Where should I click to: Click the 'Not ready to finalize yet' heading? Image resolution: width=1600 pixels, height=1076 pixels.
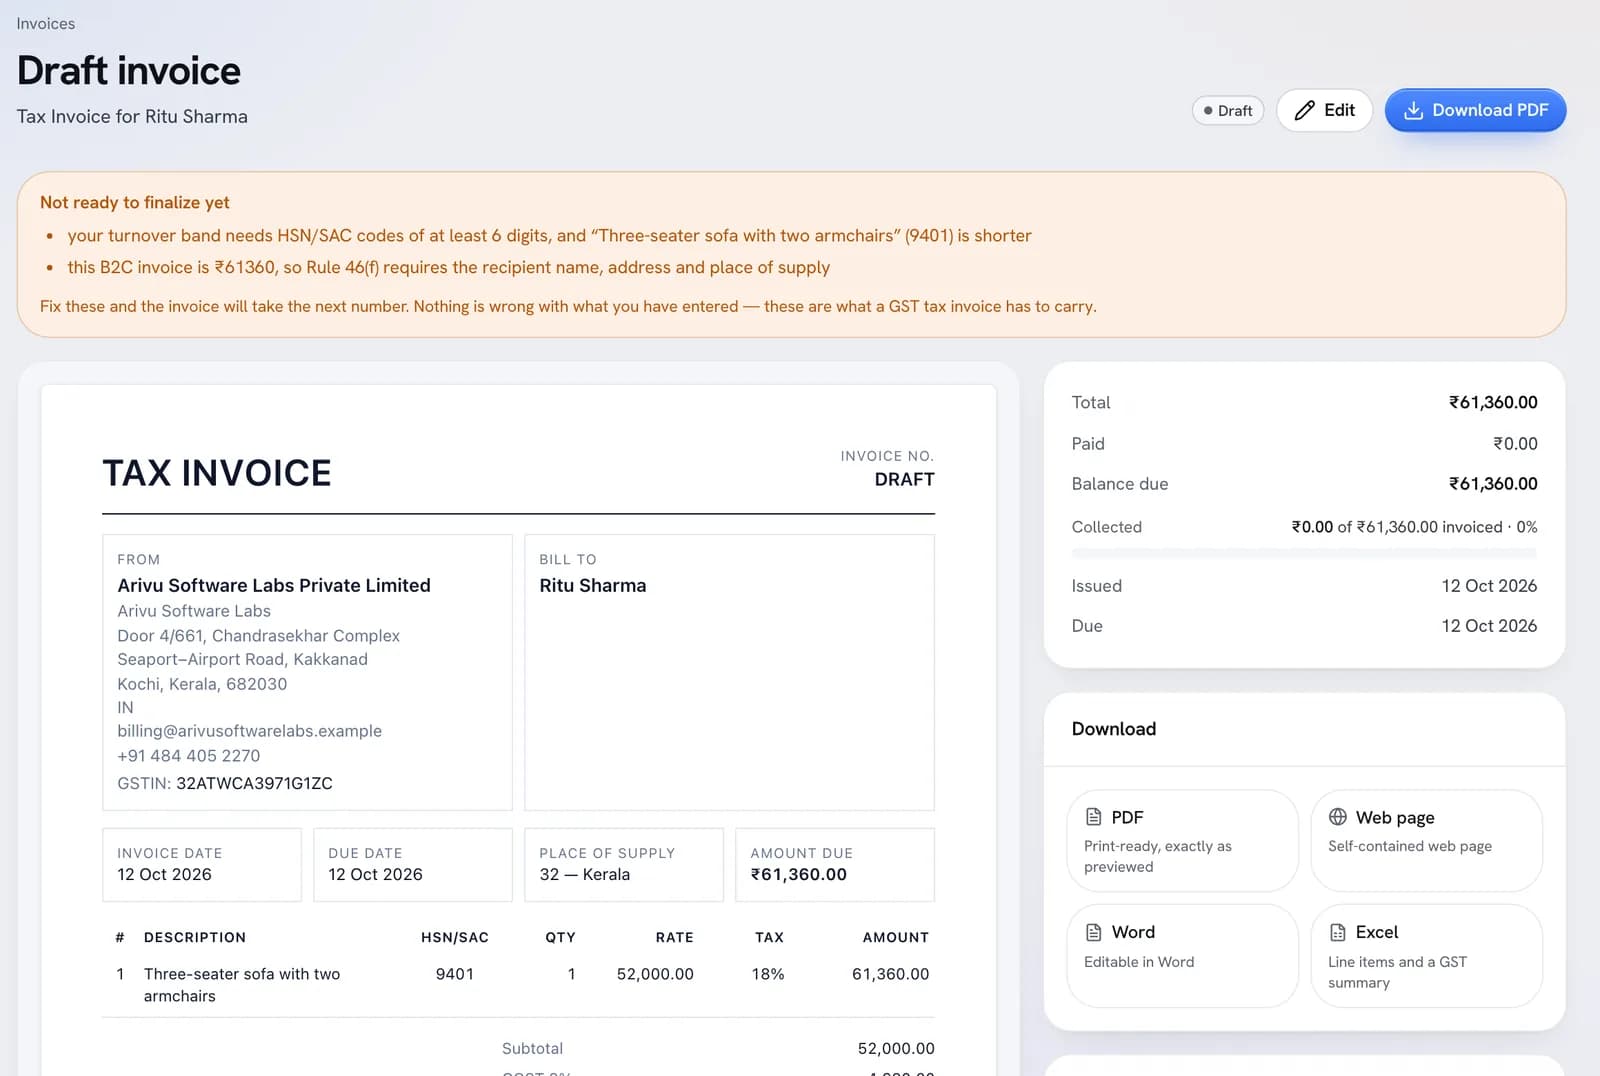coord(135,202)
